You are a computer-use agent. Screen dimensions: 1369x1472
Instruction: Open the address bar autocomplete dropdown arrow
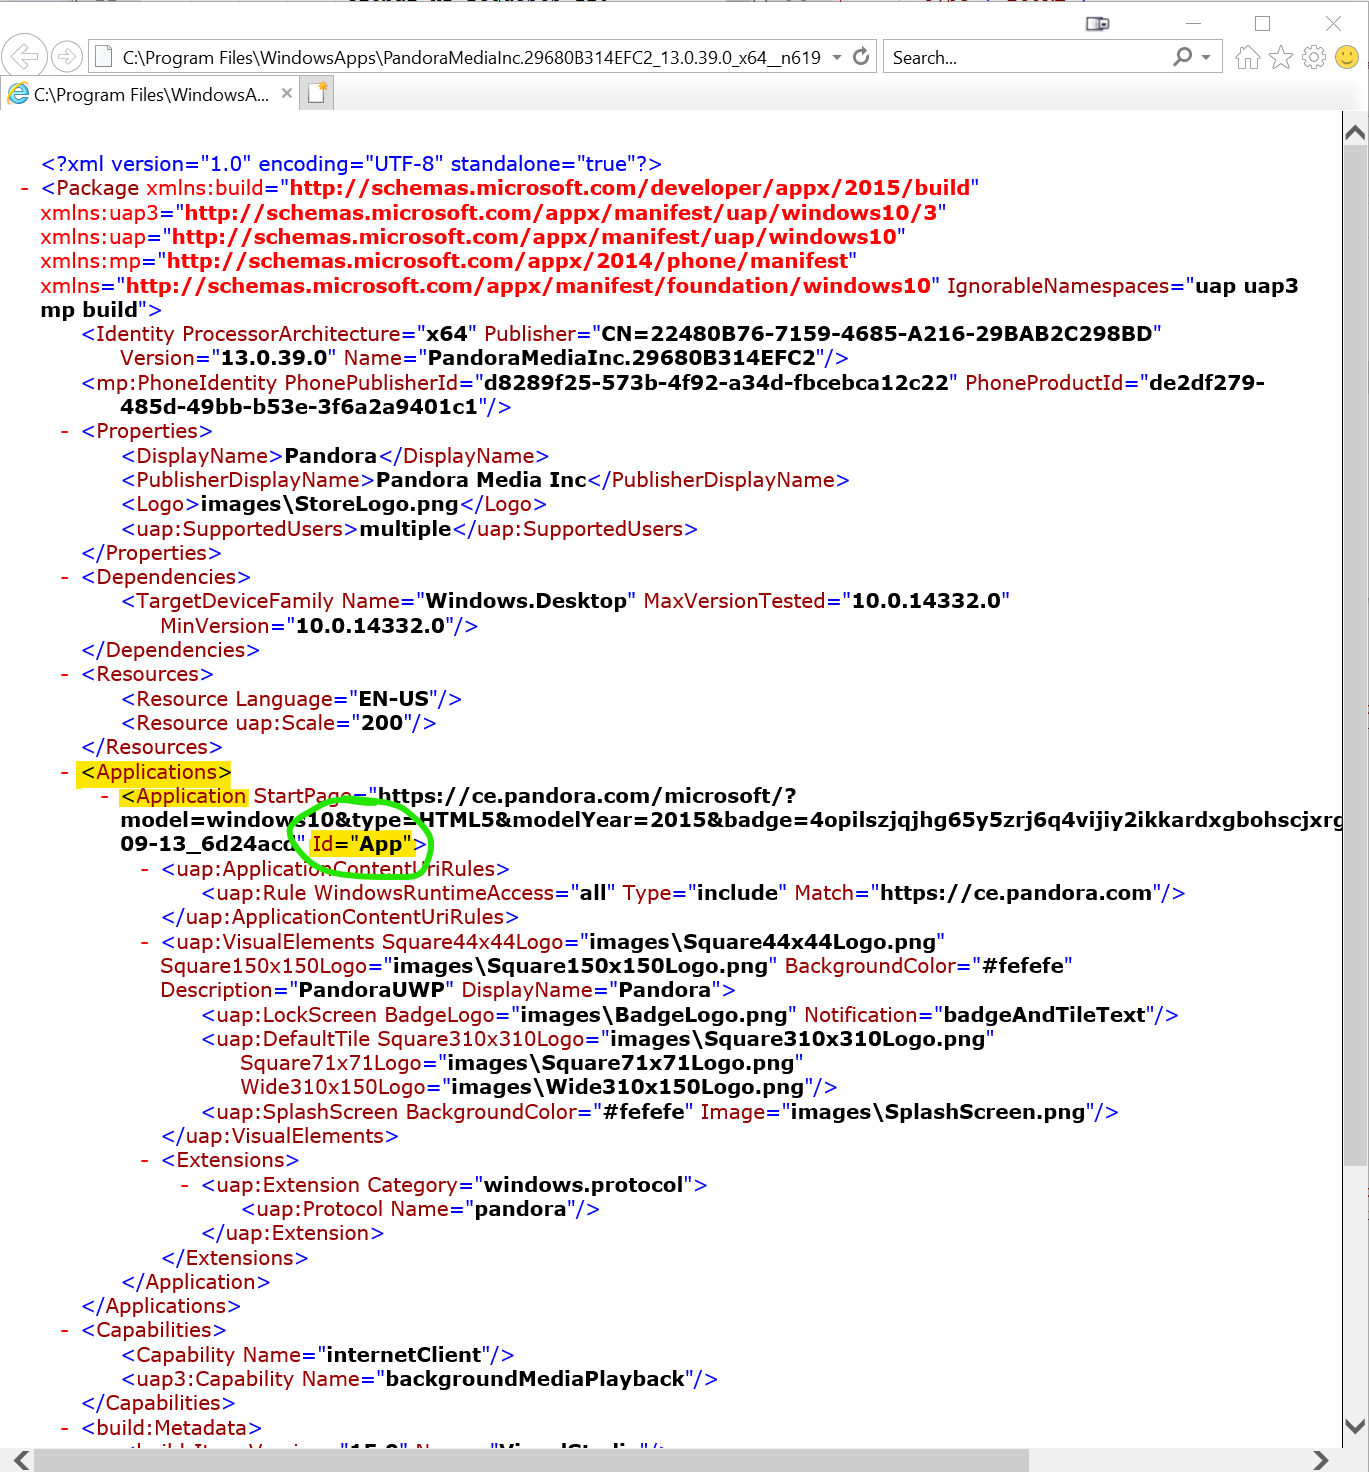point(837,57)
